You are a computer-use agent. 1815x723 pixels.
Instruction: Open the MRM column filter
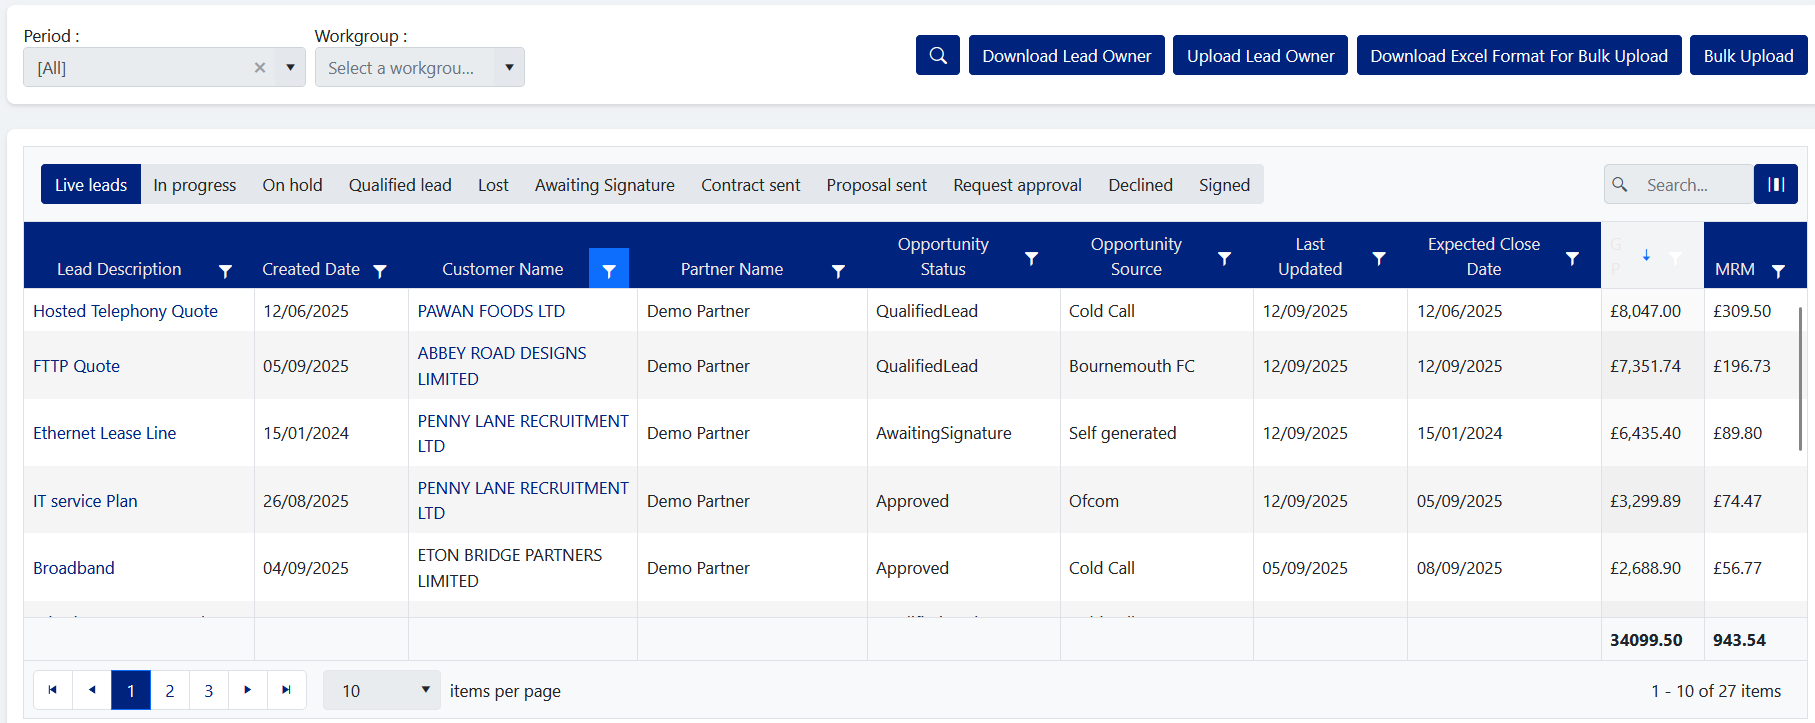point(1778,271)
